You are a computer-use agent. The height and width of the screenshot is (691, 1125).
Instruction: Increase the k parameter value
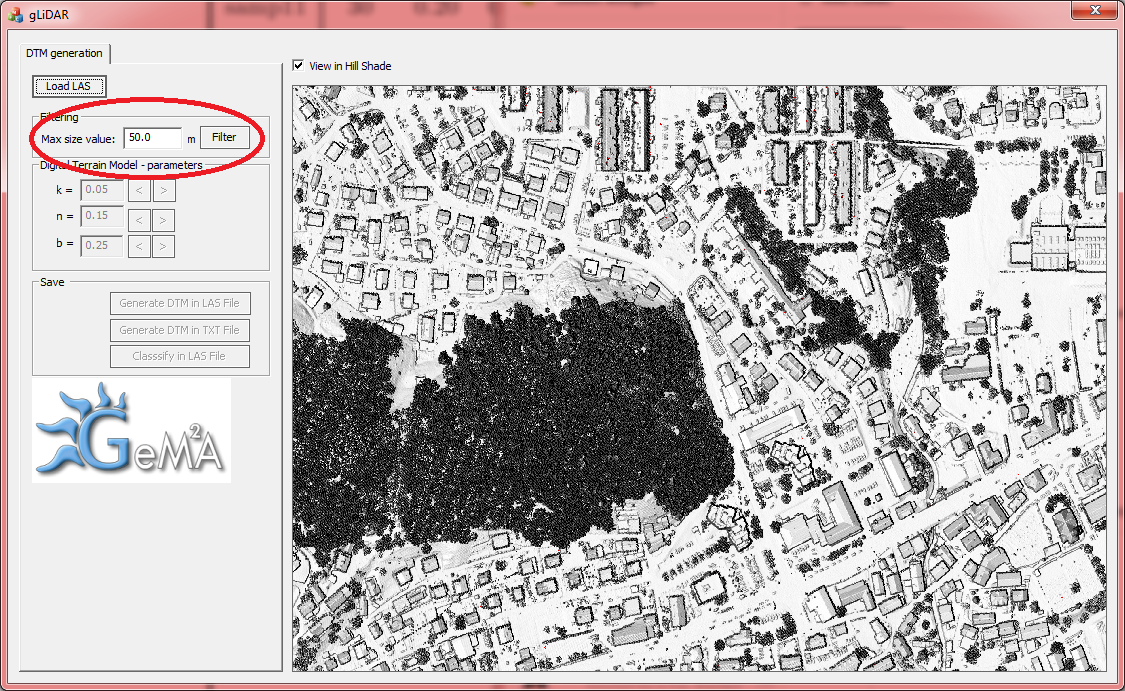pyautogui.click(x=164, y=190)
